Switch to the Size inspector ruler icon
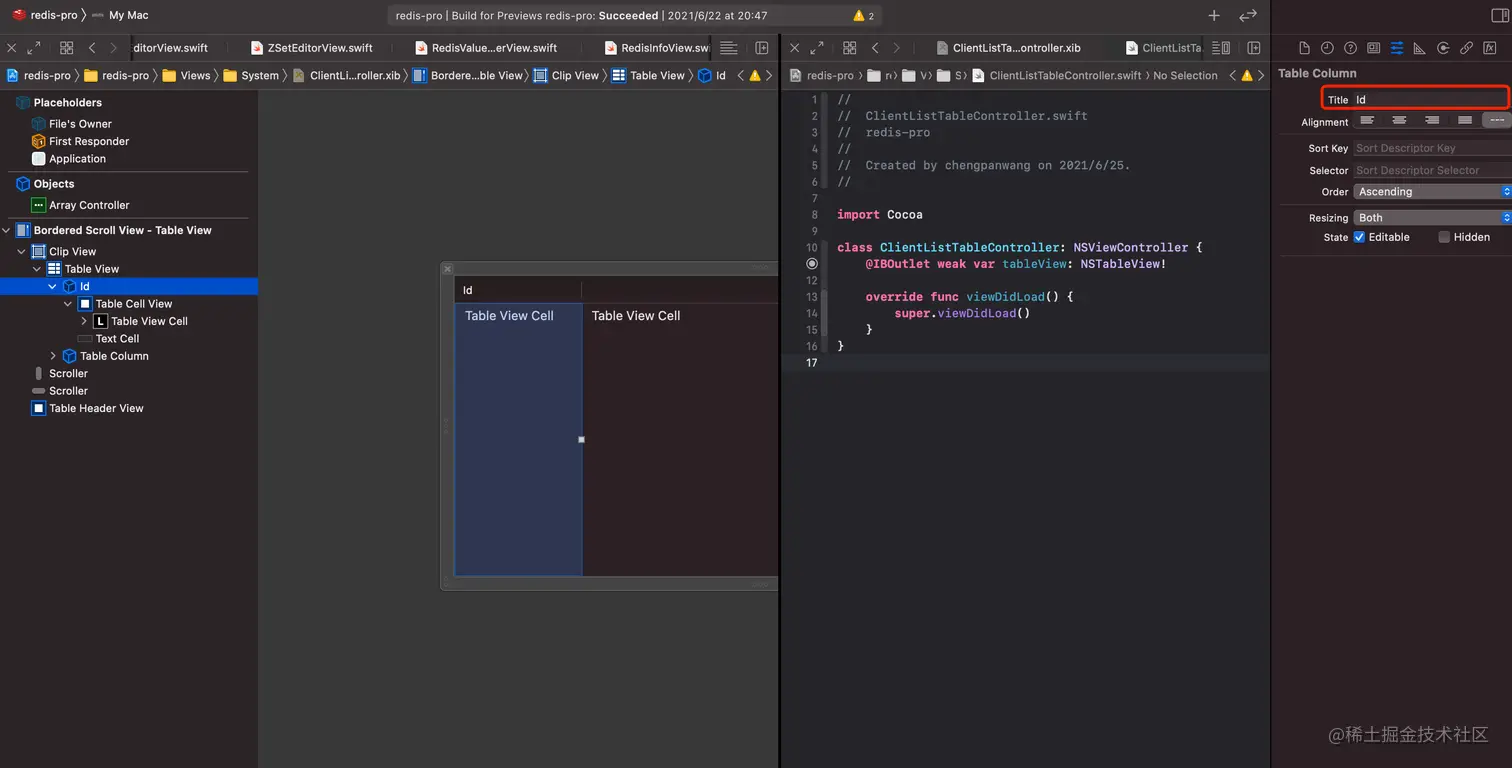Screen dimensions: 1512x768 pyautogui.click(x=1420, y=48)
